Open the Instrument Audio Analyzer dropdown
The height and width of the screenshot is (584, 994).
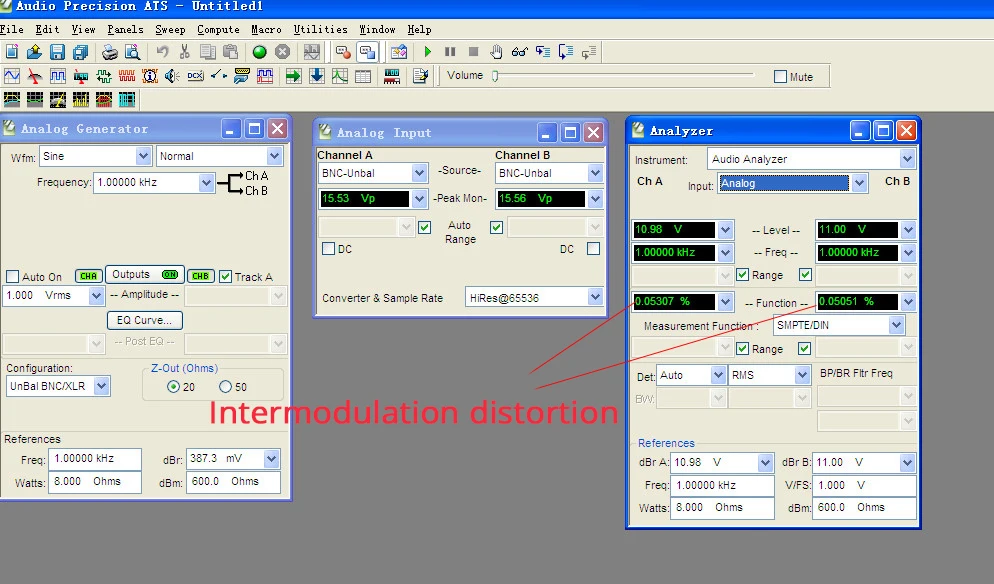point(907,159)
